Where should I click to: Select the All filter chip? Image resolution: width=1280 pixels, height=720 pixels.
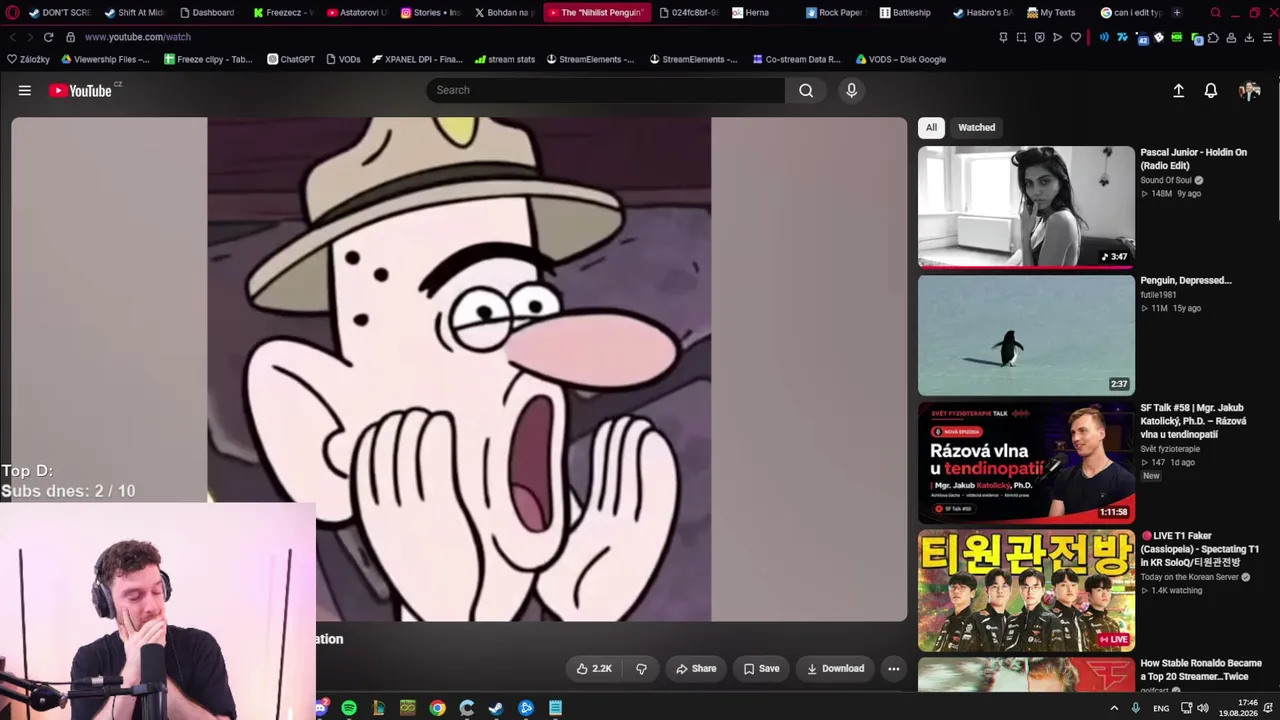pos(931,127)
